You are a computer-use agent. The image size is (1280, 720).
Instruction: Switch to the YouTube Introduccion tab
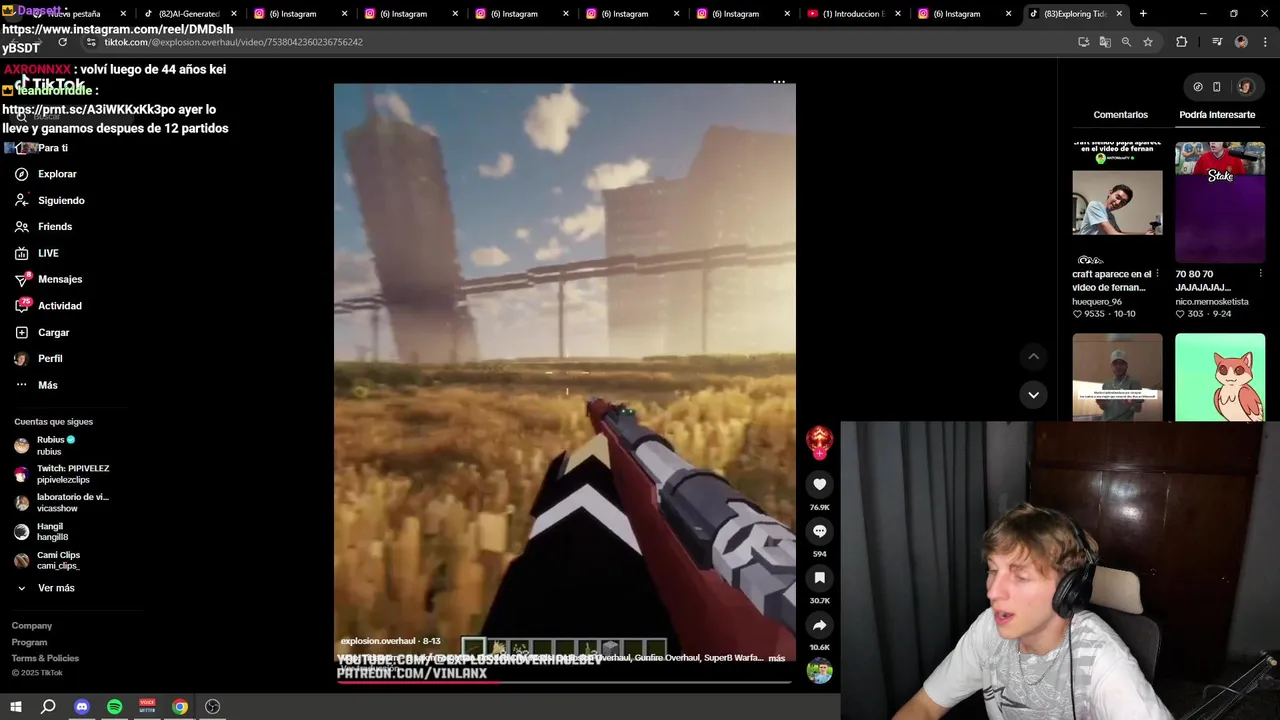click(x=852, y=14)
